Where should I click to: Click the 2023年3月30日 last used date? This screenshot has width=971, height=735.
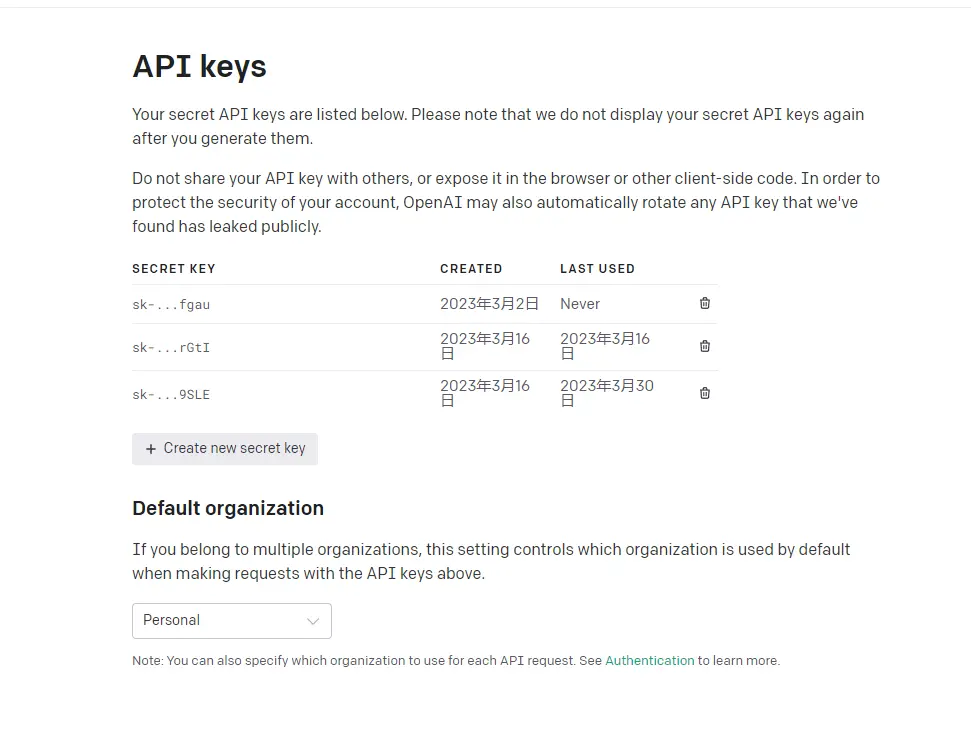tap(606, 392)
